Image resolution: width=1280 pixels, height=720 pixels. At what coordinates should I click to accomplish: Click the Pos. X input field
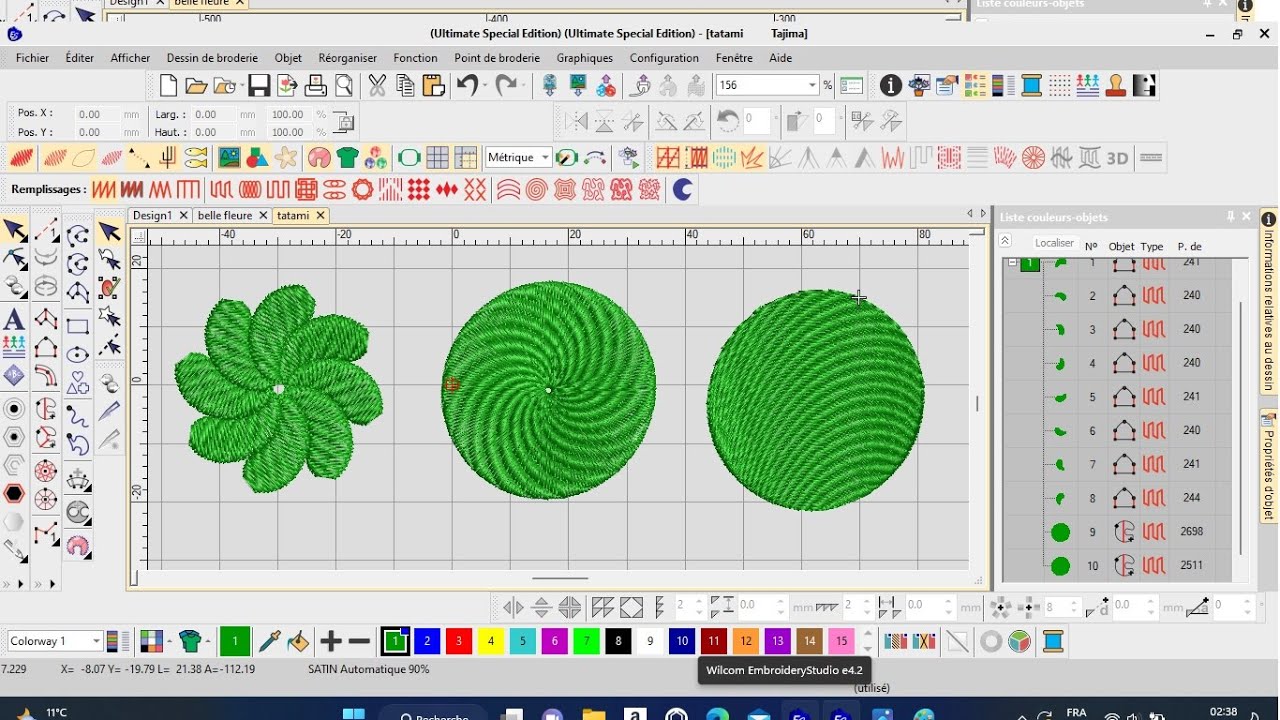(97, 114)
